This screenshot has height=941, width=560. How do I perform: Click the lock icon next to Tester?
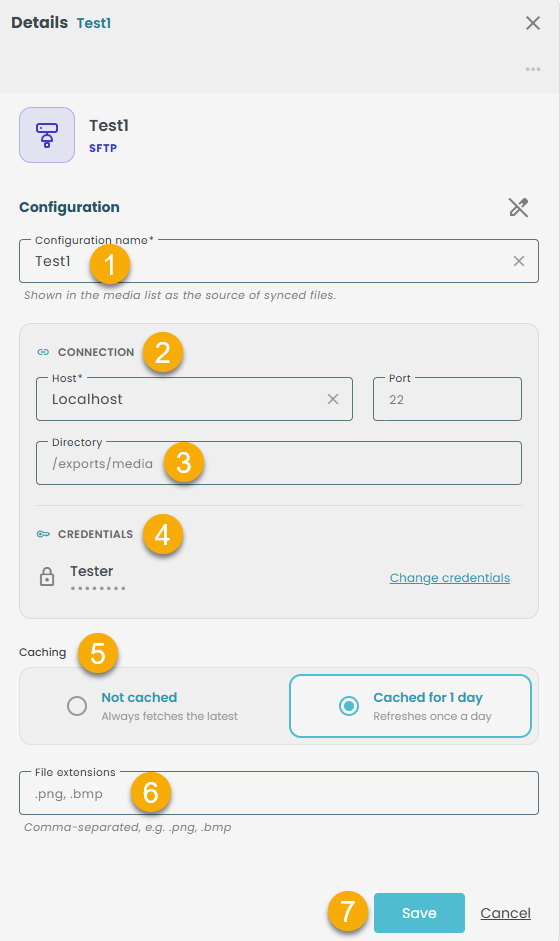47,577
